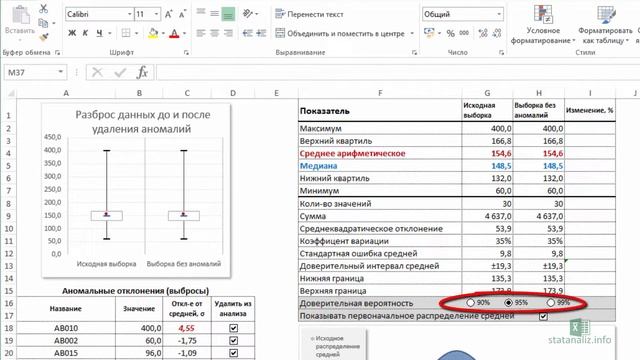Screen dimensions: 640x360
Task: Toggle the Показывать первоначальное распределение checkbox
Action: 543,316
